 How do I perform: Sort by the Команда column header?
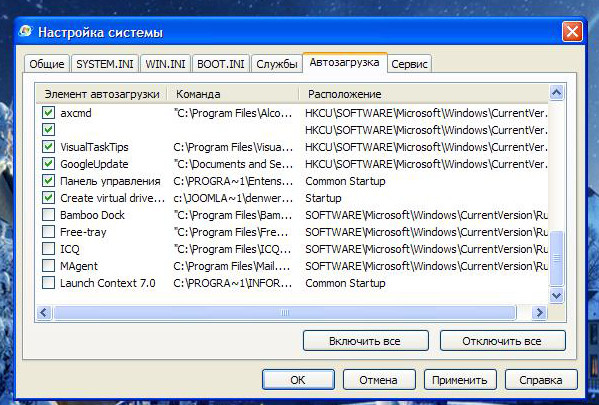coord(233,94)
